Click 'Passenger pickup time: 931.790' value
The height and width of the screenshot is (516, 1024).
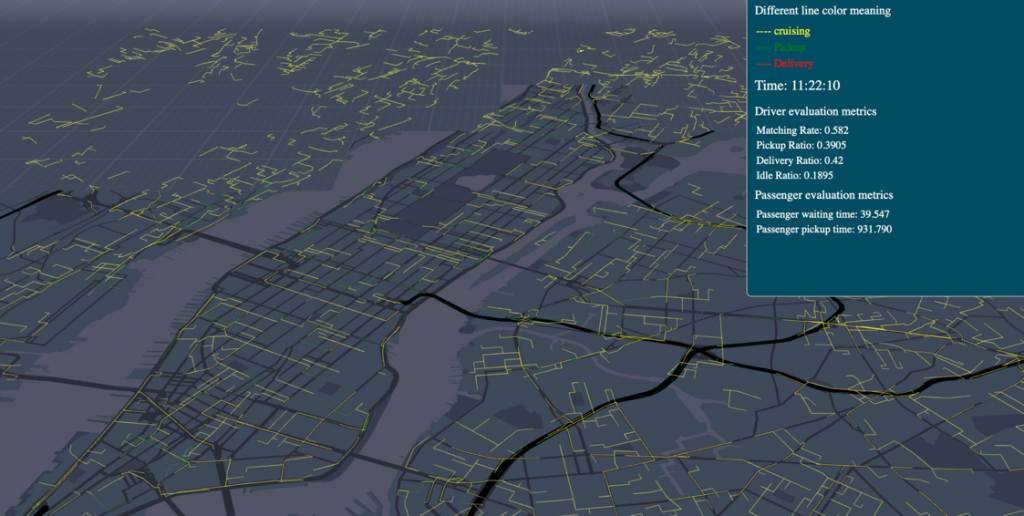tap(824, 229)
